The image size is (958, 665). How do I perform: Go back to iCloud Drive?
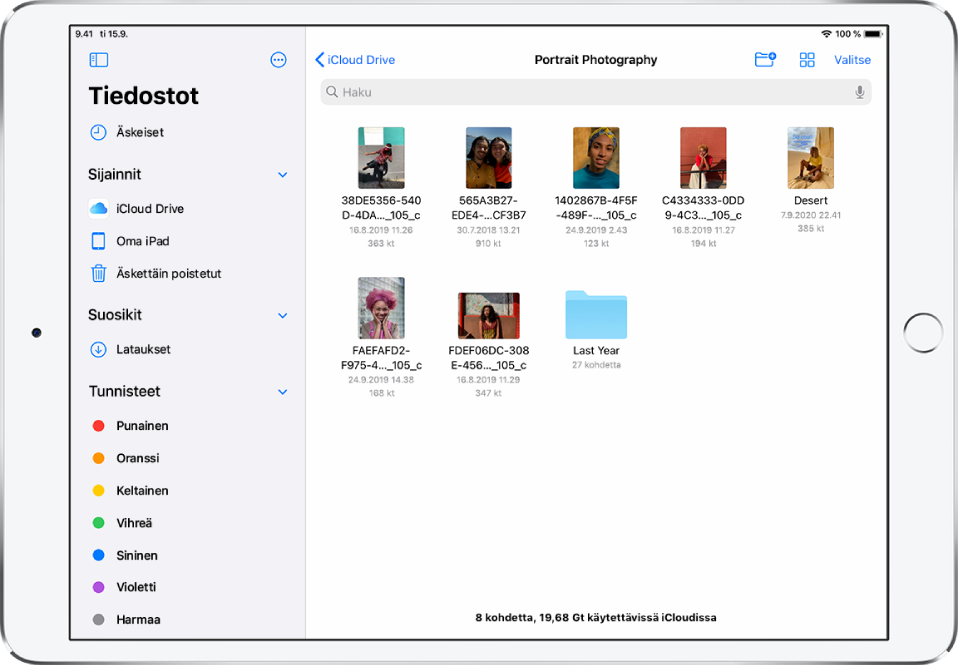coord(355,60)
